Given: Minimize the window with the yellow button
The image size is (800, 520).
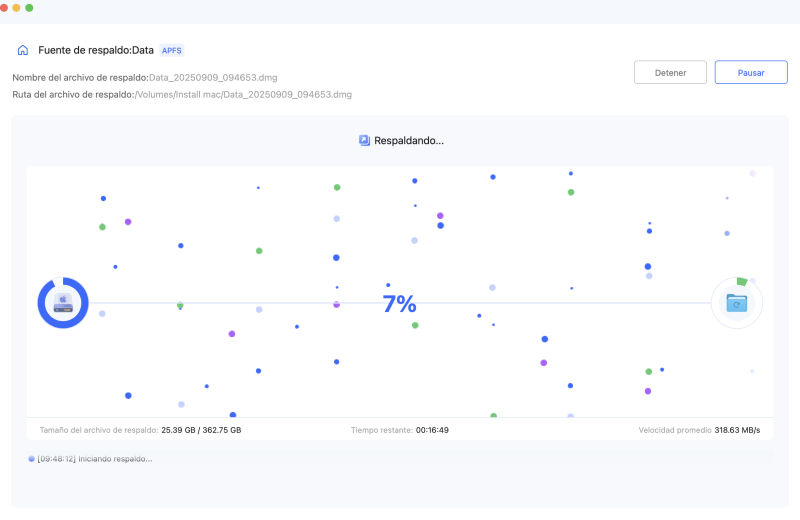Looking at the screenshot, I should coord(17,7).
